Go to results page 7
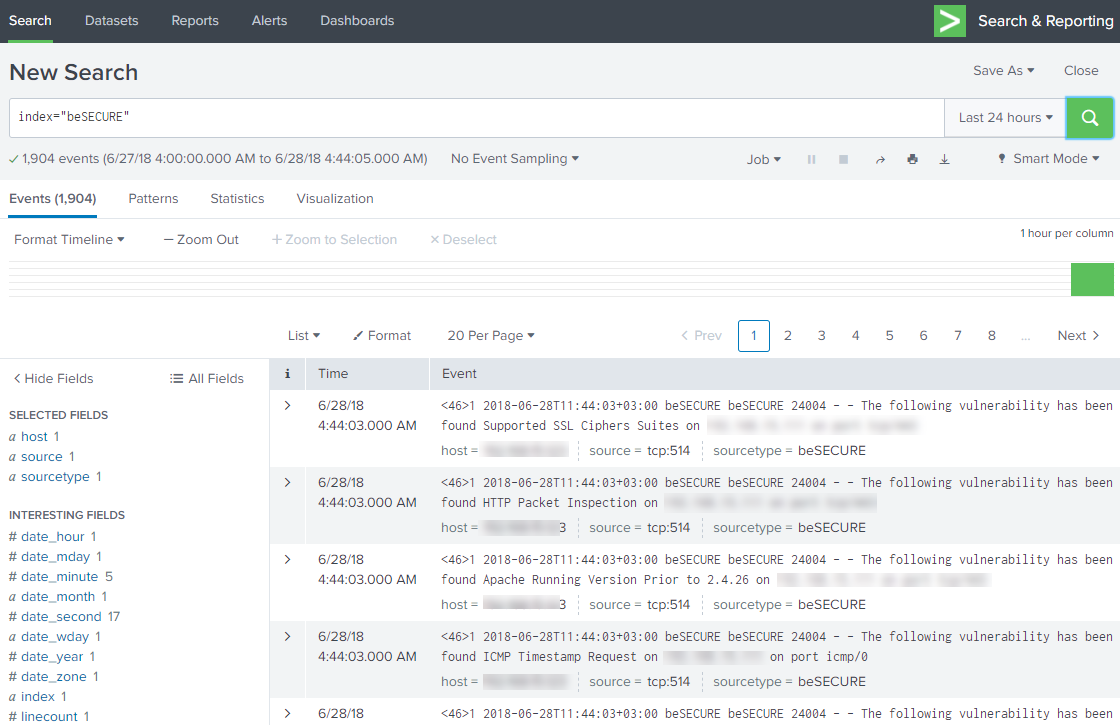Viewport: 1120px width, 725px height. click(x=958, y=336)
